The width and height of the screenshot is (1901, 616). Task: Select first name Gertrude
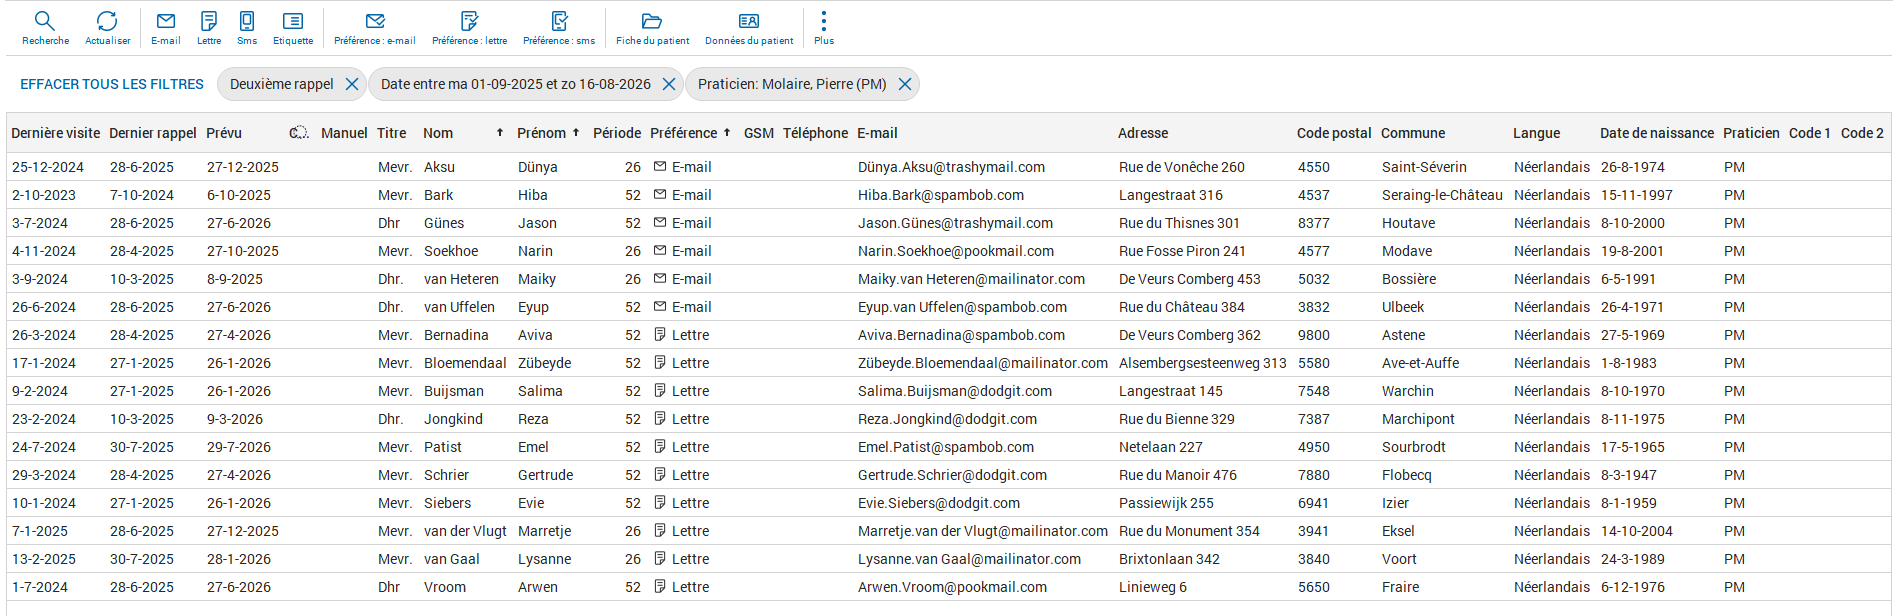coord(546,475)
